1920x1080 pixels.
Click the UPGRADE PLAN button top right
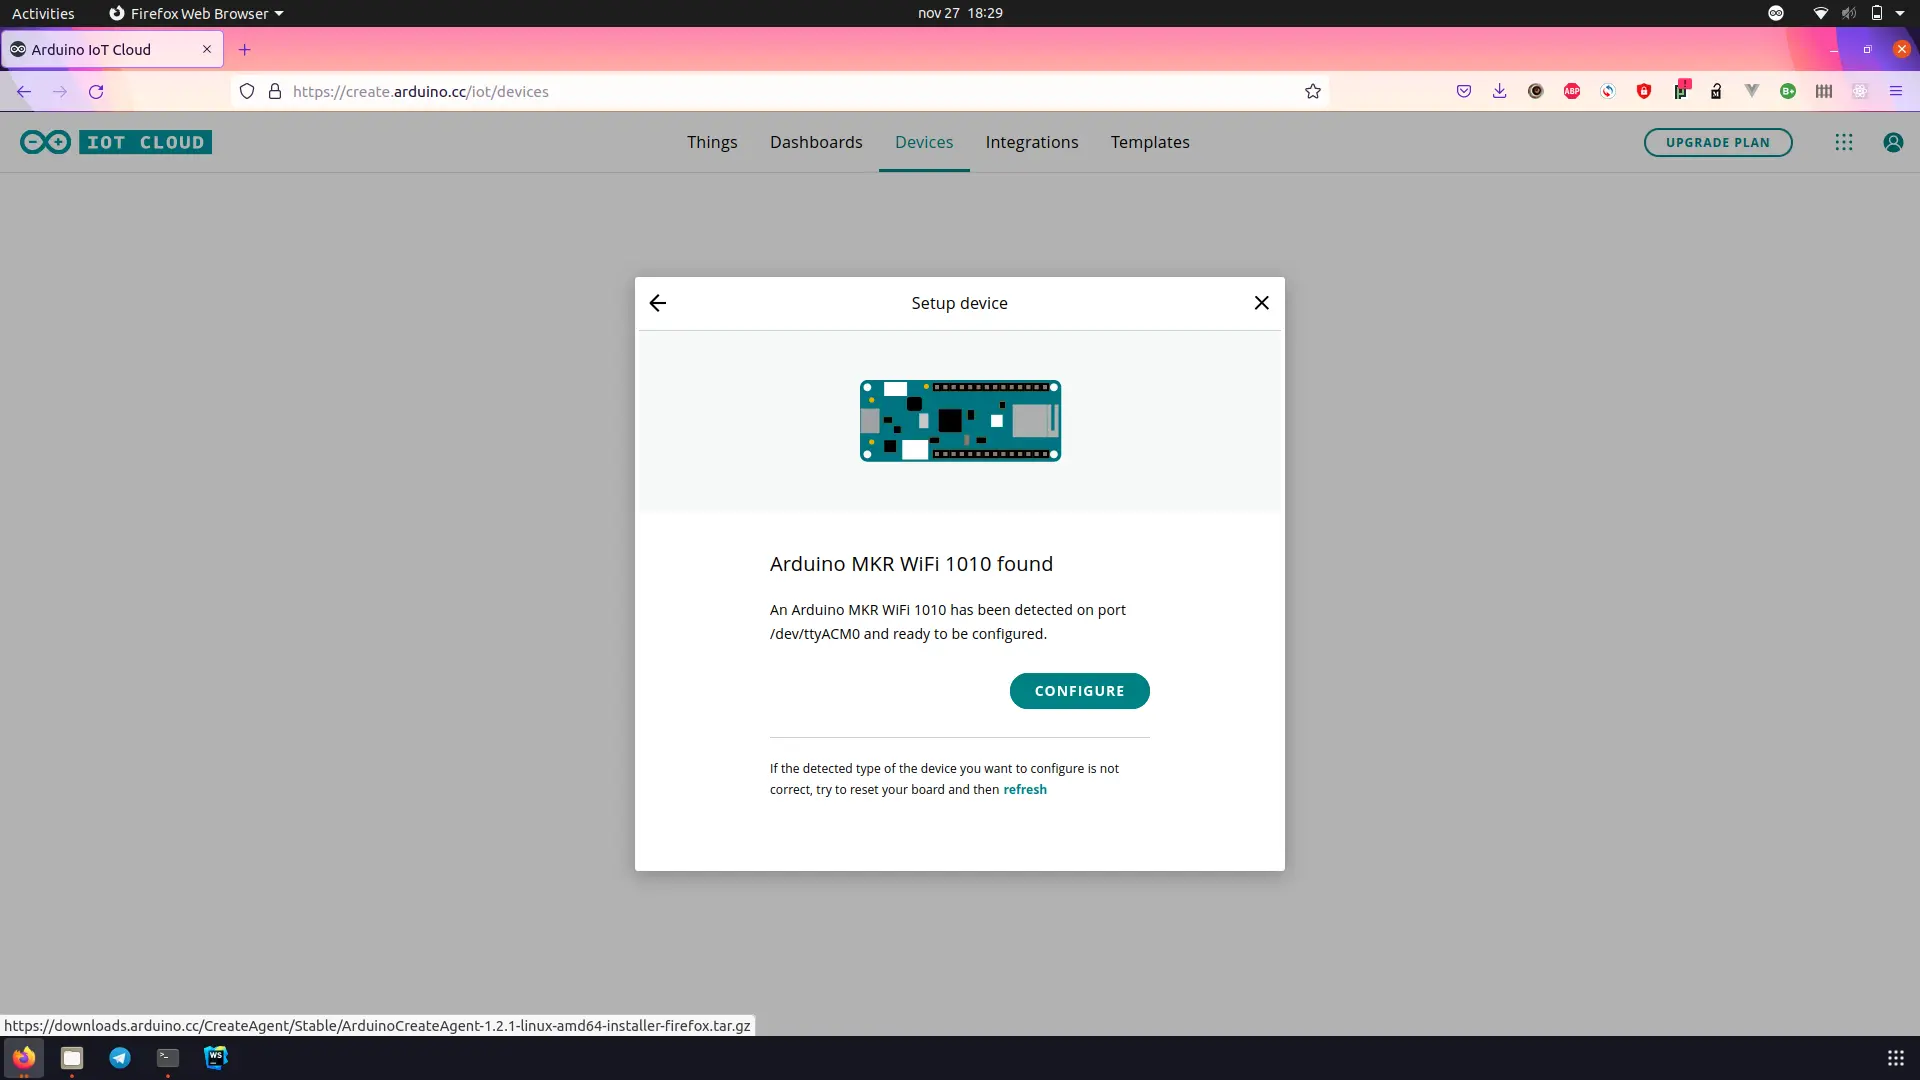1718,142
